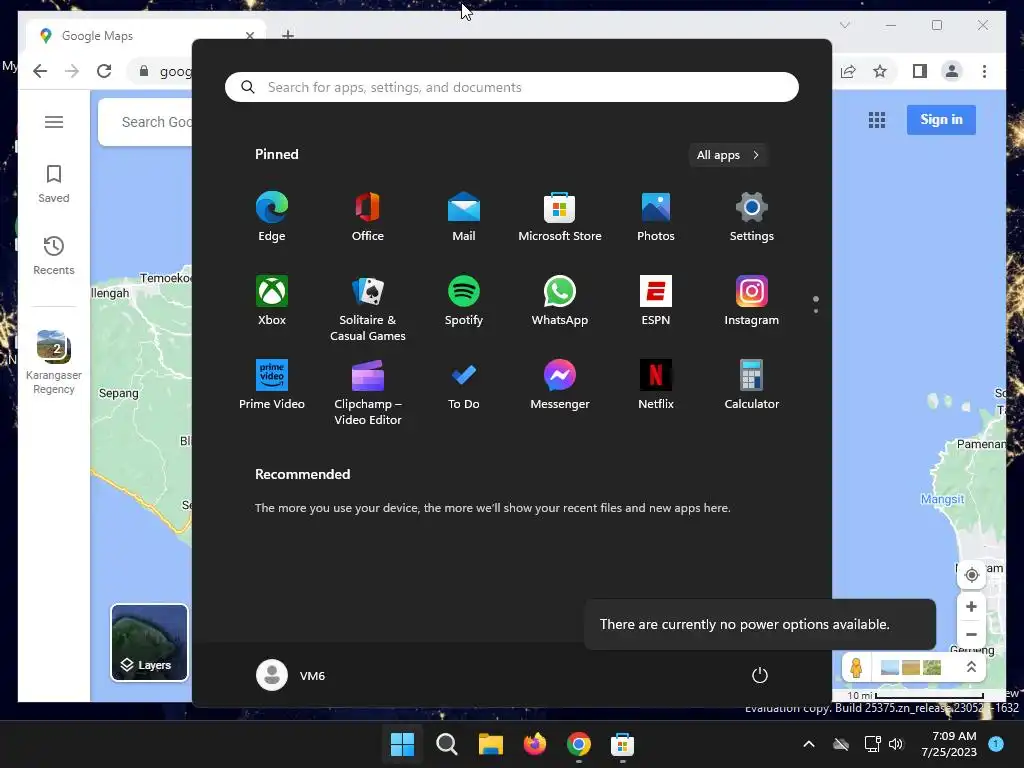Image resolution: width=1024 pixels, height=768 pixels.
Task: Launch Netflix
Action: (656, 385)
